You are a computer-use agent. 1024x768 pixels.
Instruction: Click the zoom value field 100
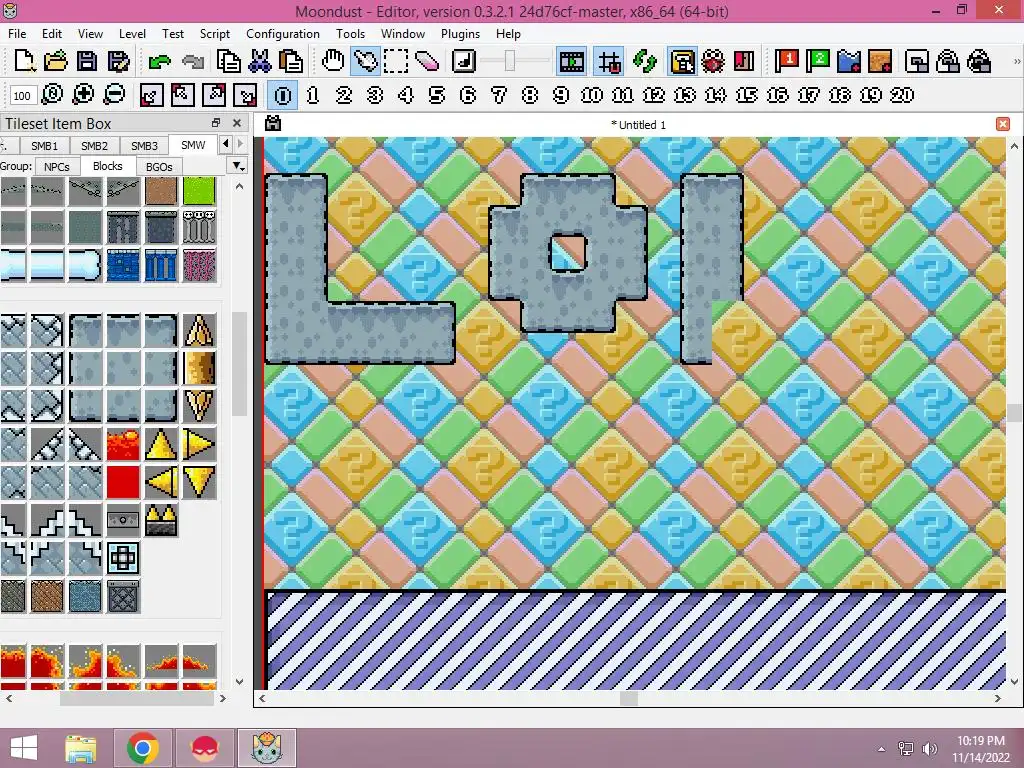(22, 96)
